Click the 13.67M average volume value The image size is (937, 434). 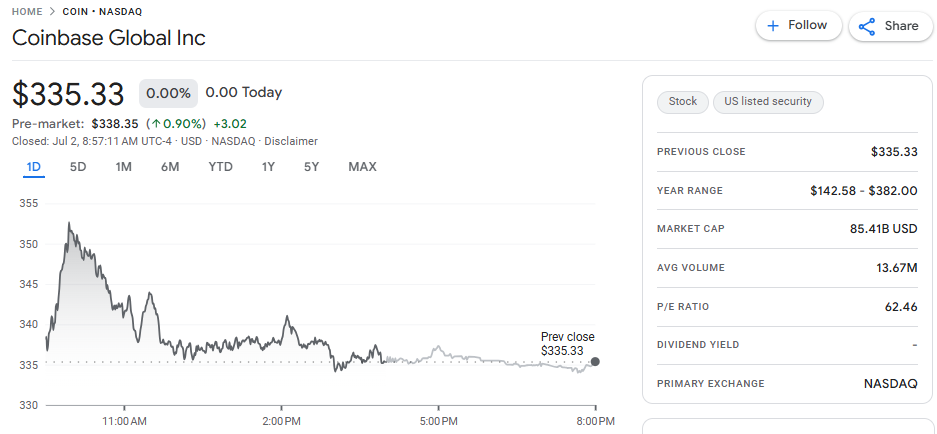[896, 268]
